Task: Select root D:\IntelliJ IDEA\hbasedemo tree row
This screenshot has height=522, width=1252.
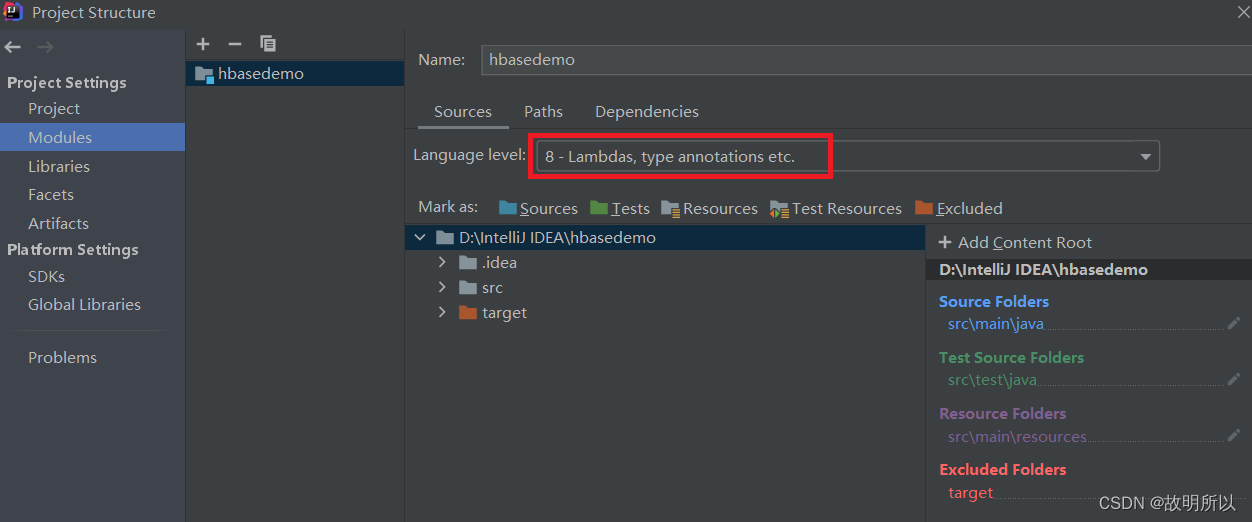Action: [665, 238]
